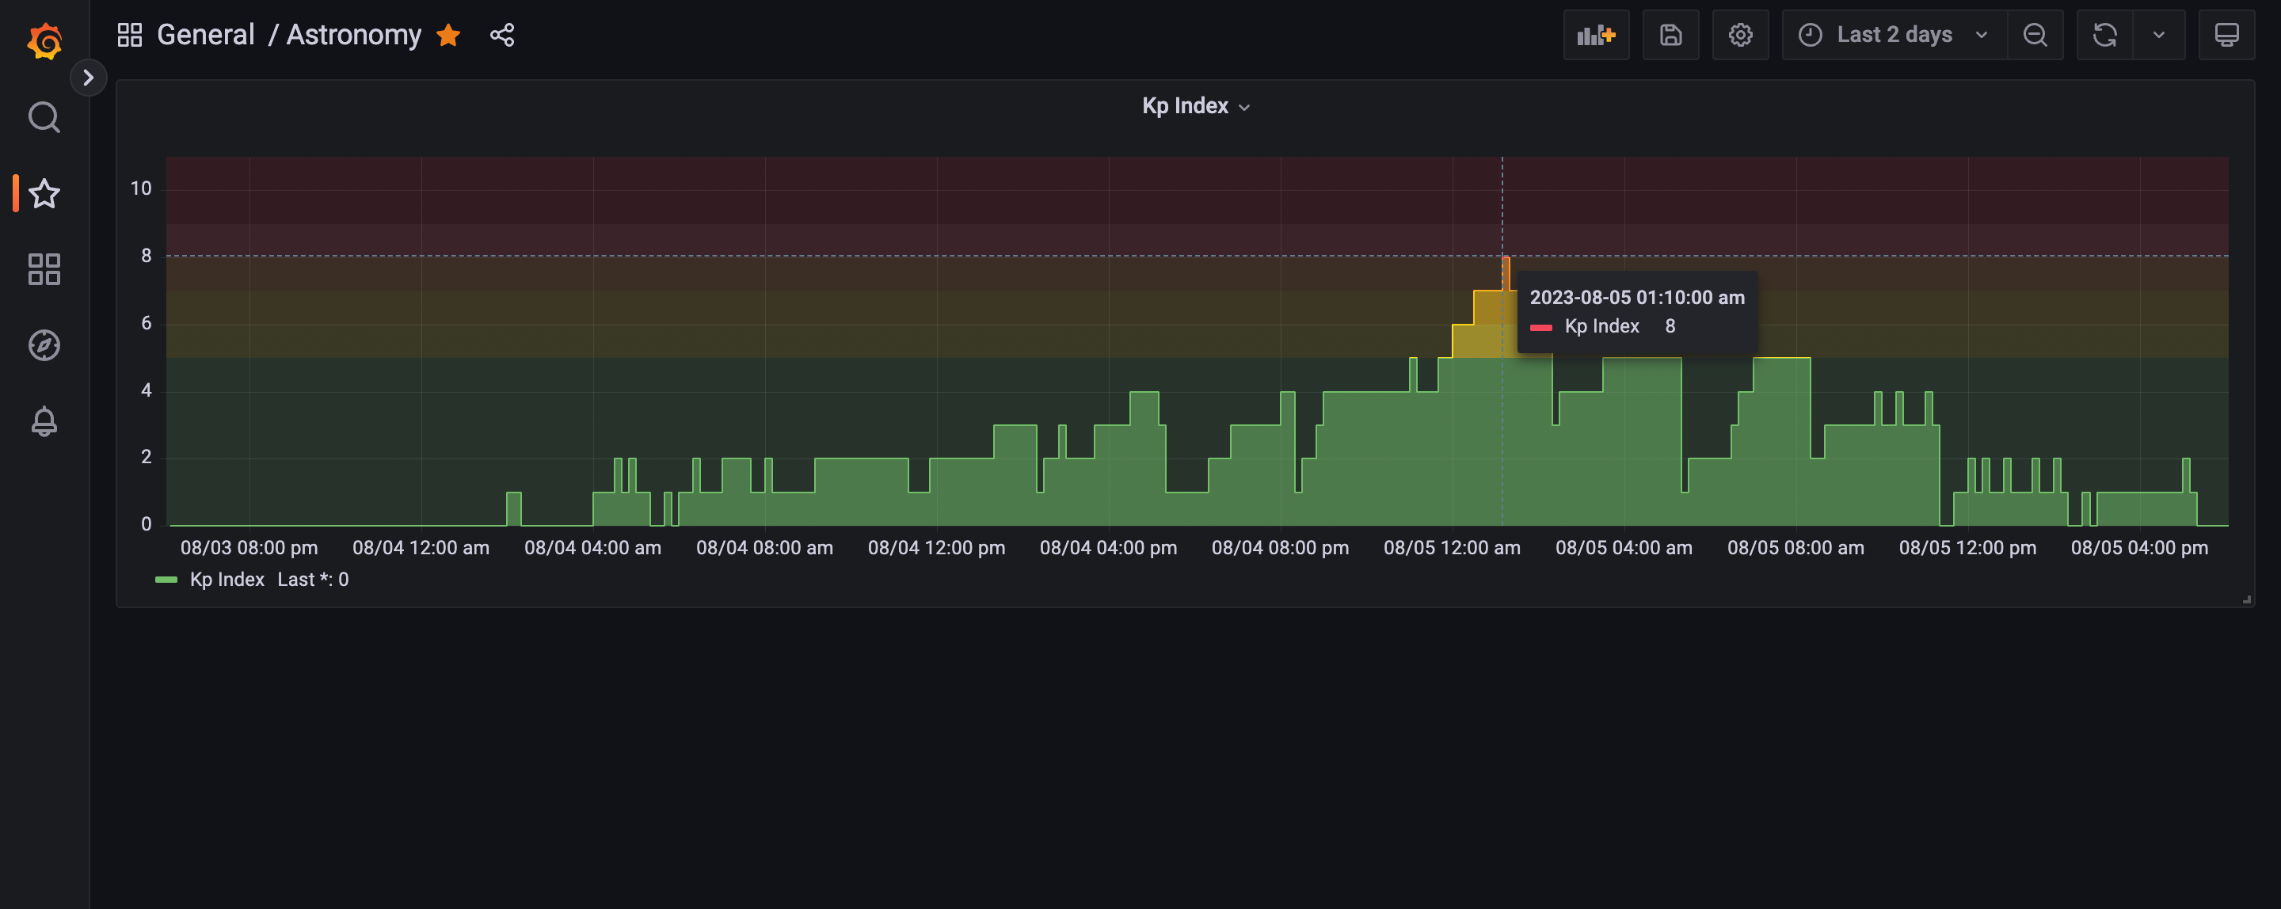The height and width of the screenshot is (909, 2281).
Task: Click the zoom out time range button
Action: [x=2034, y=35]
